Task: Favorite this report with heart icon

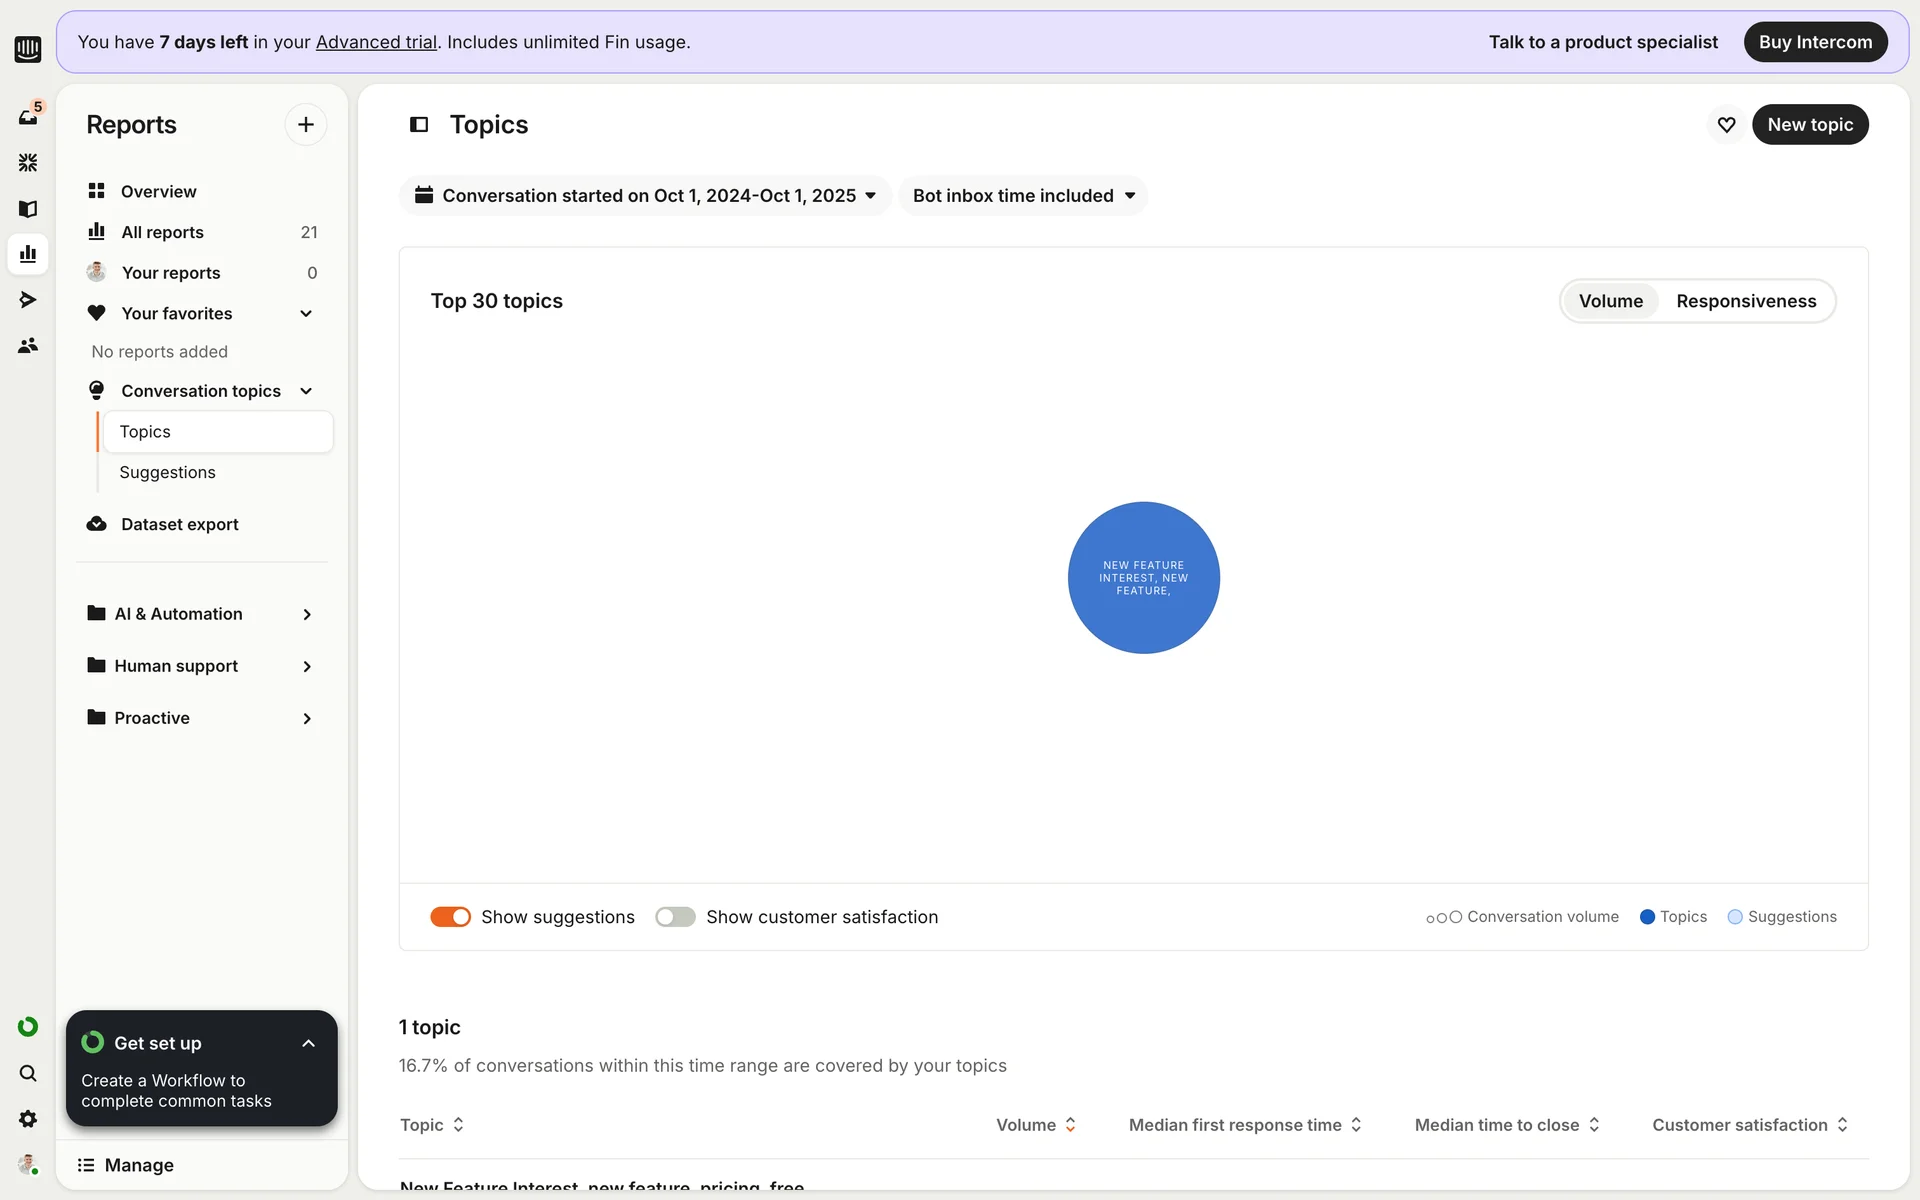Action: pos(1726,125)
